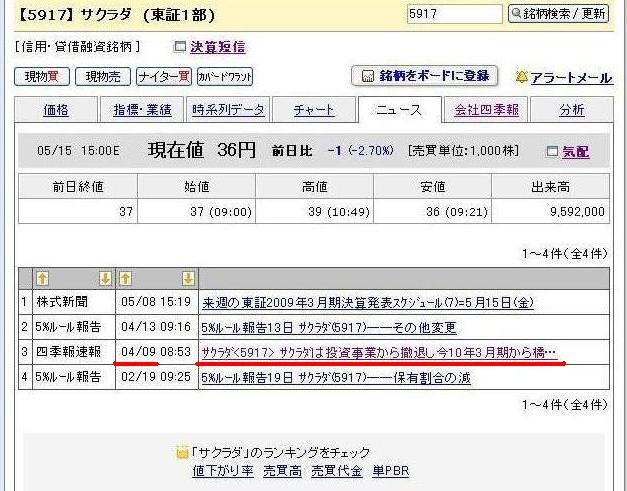Click the 37 previous close value
Image resolution: width=627 pixels, height=491 pixels.
tap(126, 212)
